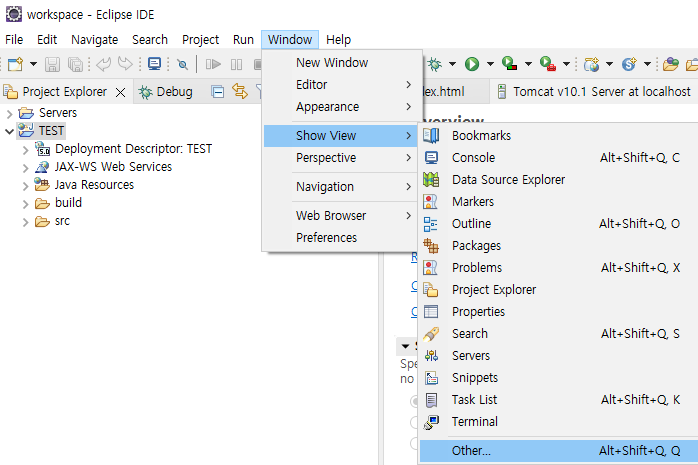The width and height of the screenshot is (698, 465).
Task: Click the Skip All Breakpoints icon
Action: (x=182, y=65)
